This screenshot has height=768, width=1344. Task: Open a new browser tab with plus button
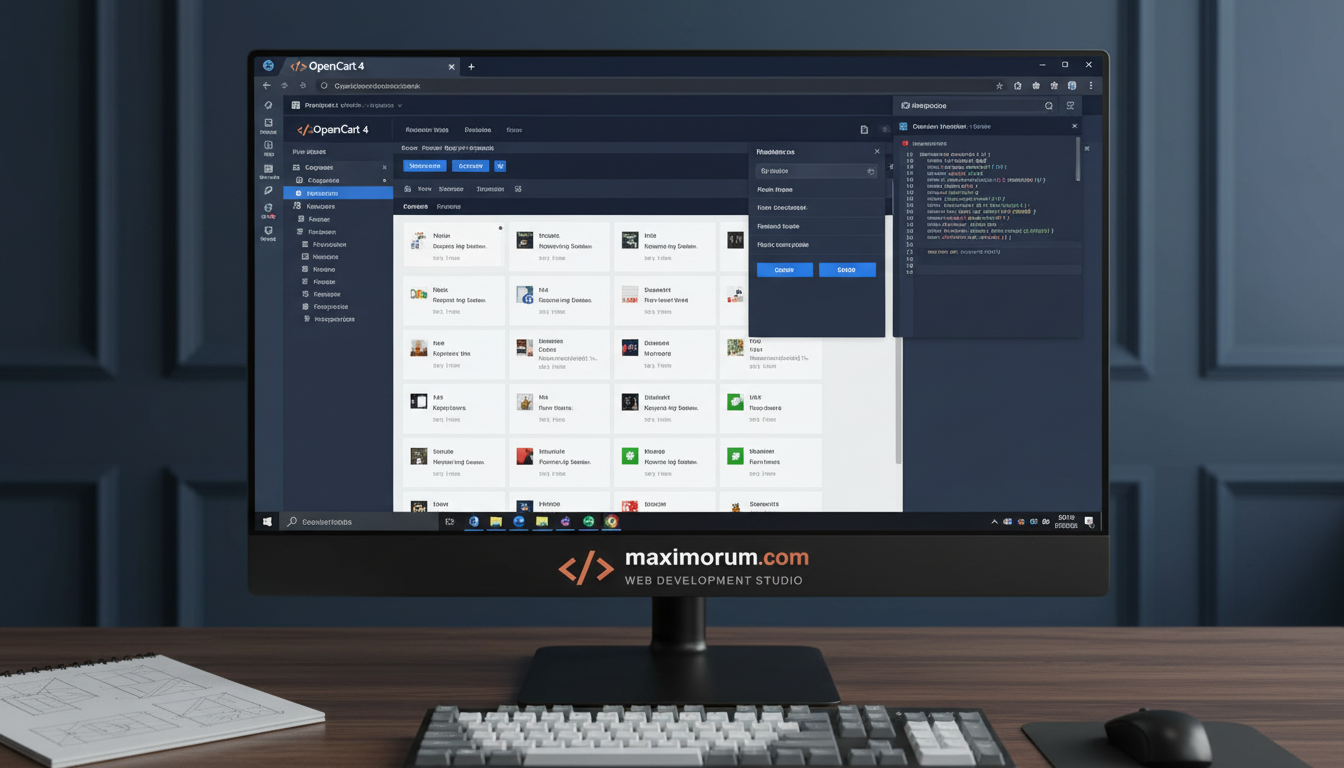click(471, 67)
